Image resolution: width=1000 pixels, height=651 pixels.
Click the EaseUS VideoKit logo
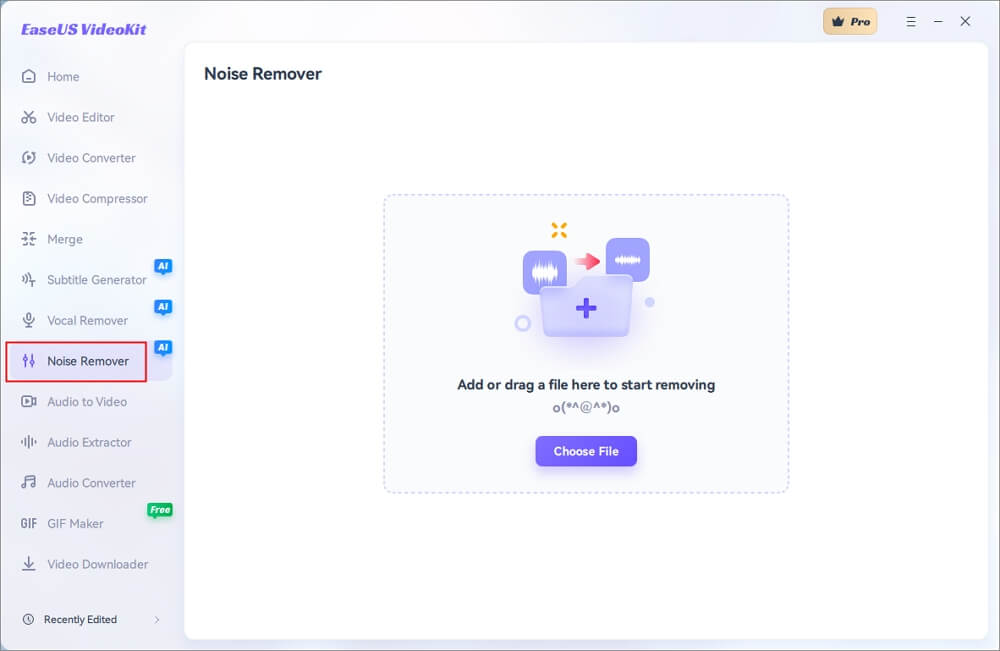click(x=84, y=29)
